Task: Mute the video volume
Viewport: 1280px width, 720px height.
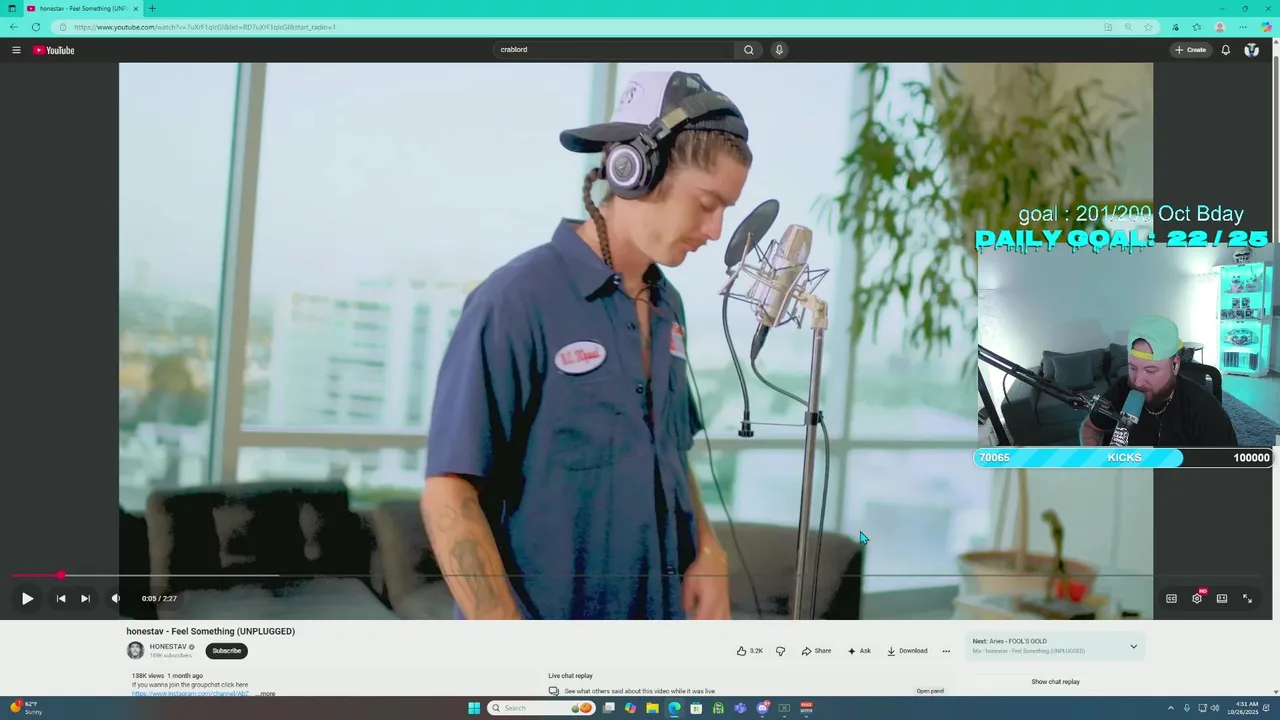Action: (116, 598)
